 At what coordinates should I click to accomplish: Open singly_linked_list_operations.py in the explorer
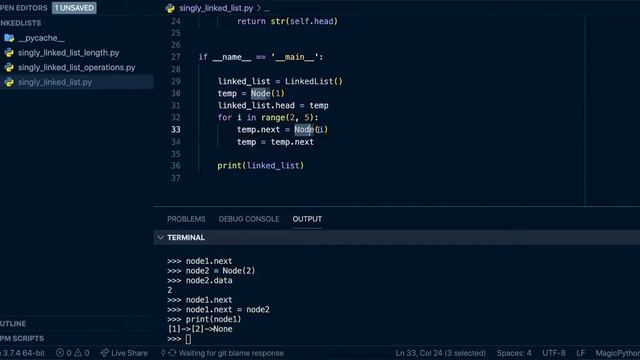coord(76,67)
